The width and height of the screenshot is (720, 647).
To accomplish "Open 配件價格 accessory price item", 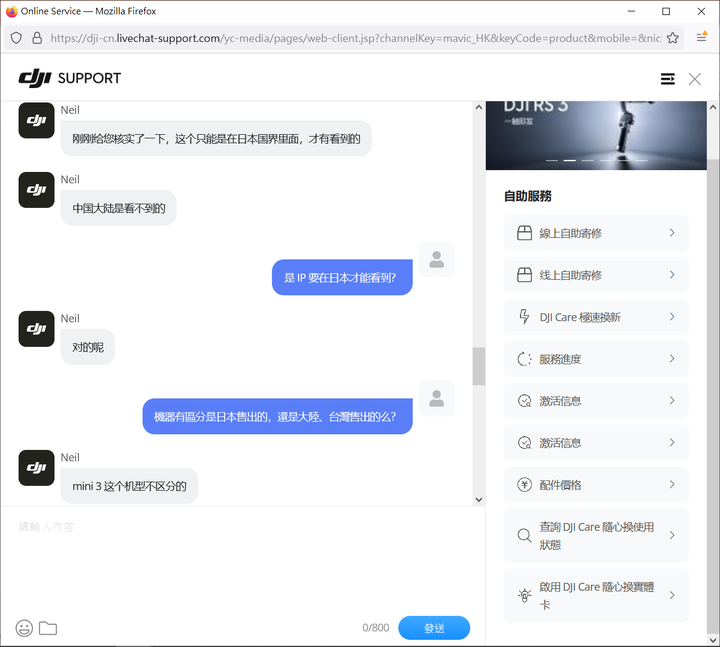I will [596, 484].
